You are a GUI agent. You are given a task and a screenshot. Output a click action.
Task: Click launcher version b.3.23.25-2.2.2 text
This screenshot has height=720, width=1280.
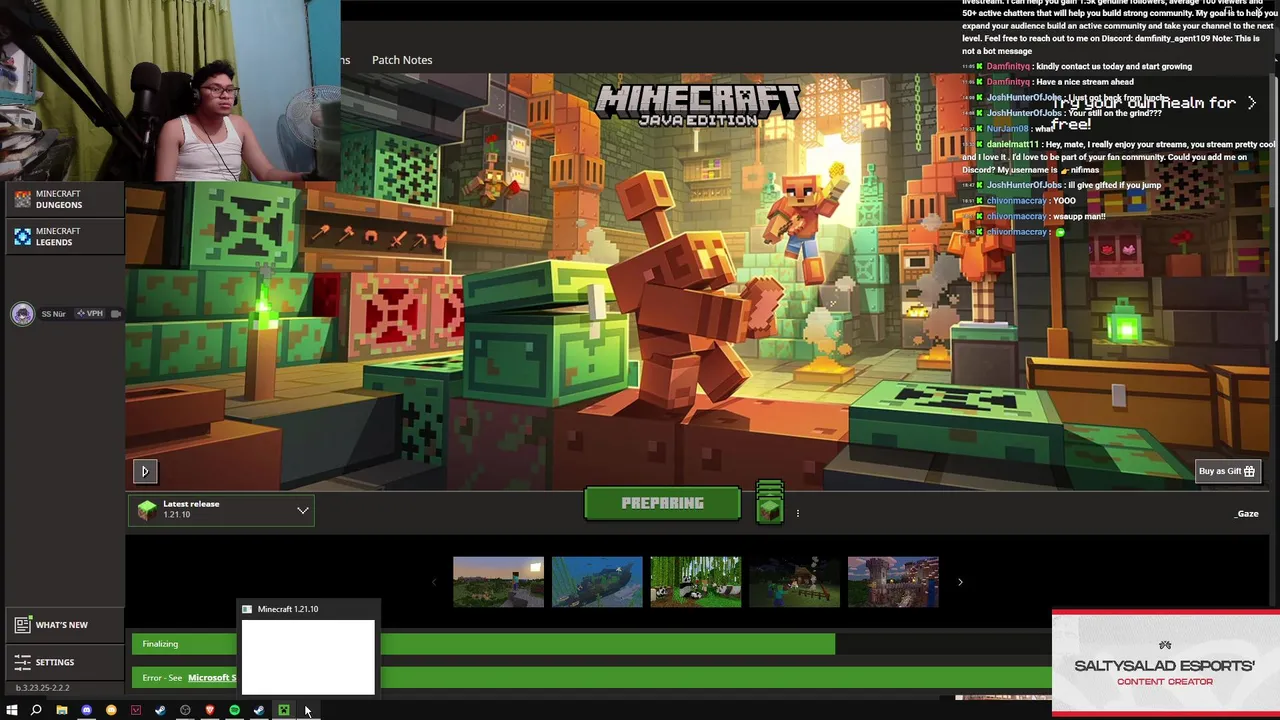click(42, 688)
